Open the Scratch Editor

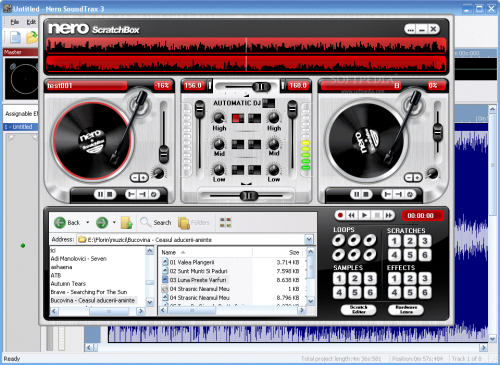pyautogui.click(x=359, y=309)
